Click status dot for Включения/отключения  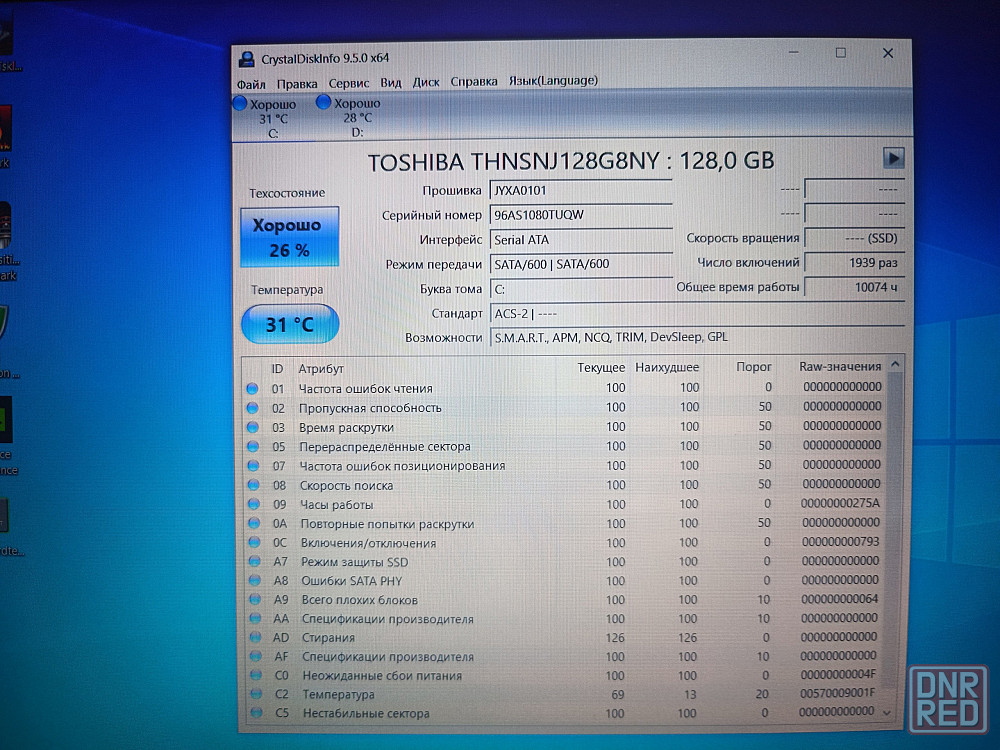[254, 543]
